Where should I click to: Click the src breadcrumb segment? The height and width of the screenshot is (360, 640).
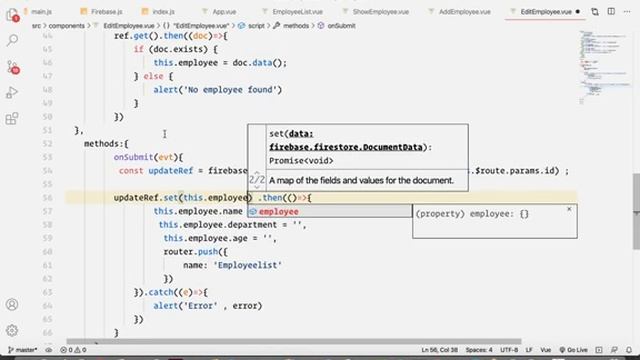tap(36, 26)
